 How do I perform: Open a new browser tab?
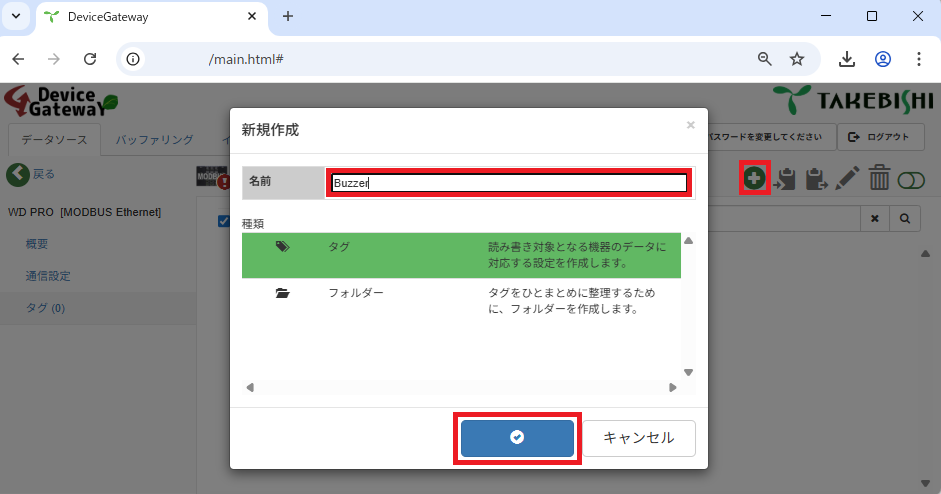(x=288, y=16)
